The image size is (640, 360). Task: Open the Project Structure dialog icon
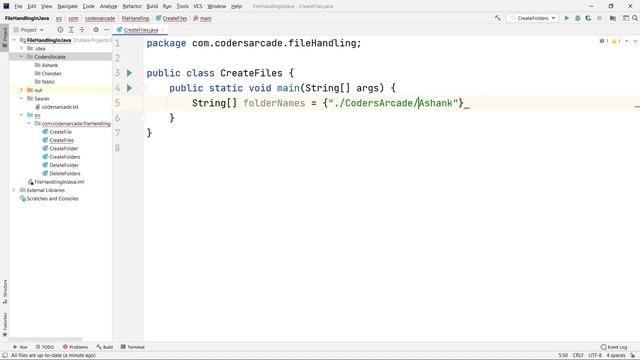coord(613,18)
